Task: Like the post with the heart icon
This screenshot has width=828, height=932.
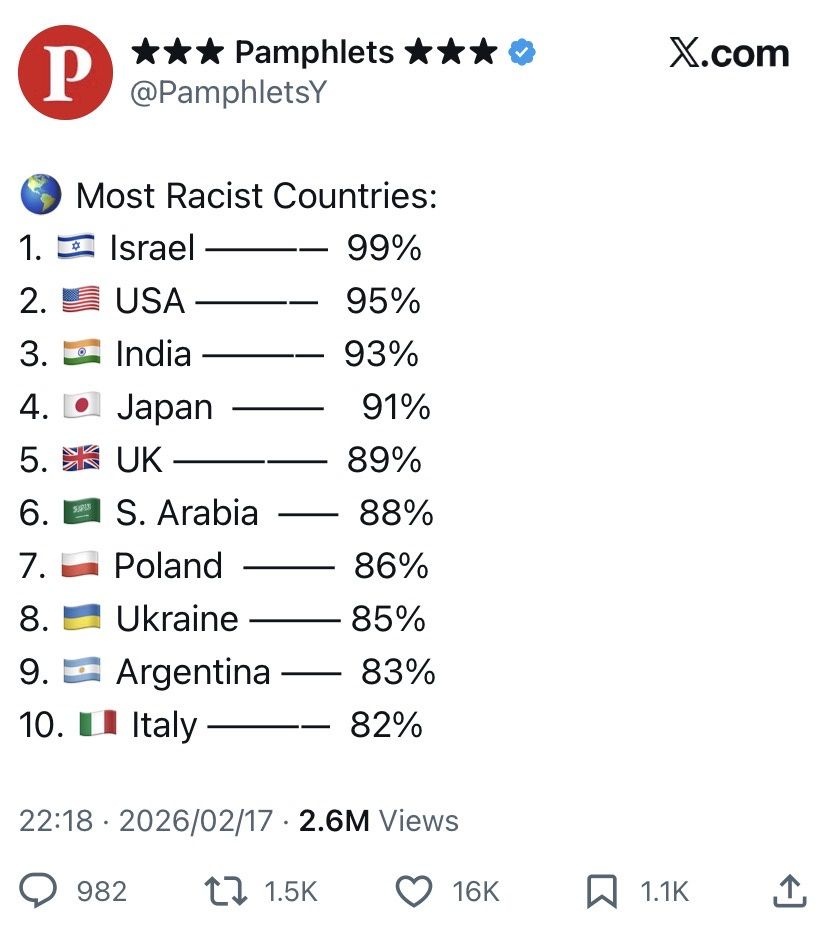Action: [x=414, y=890]
